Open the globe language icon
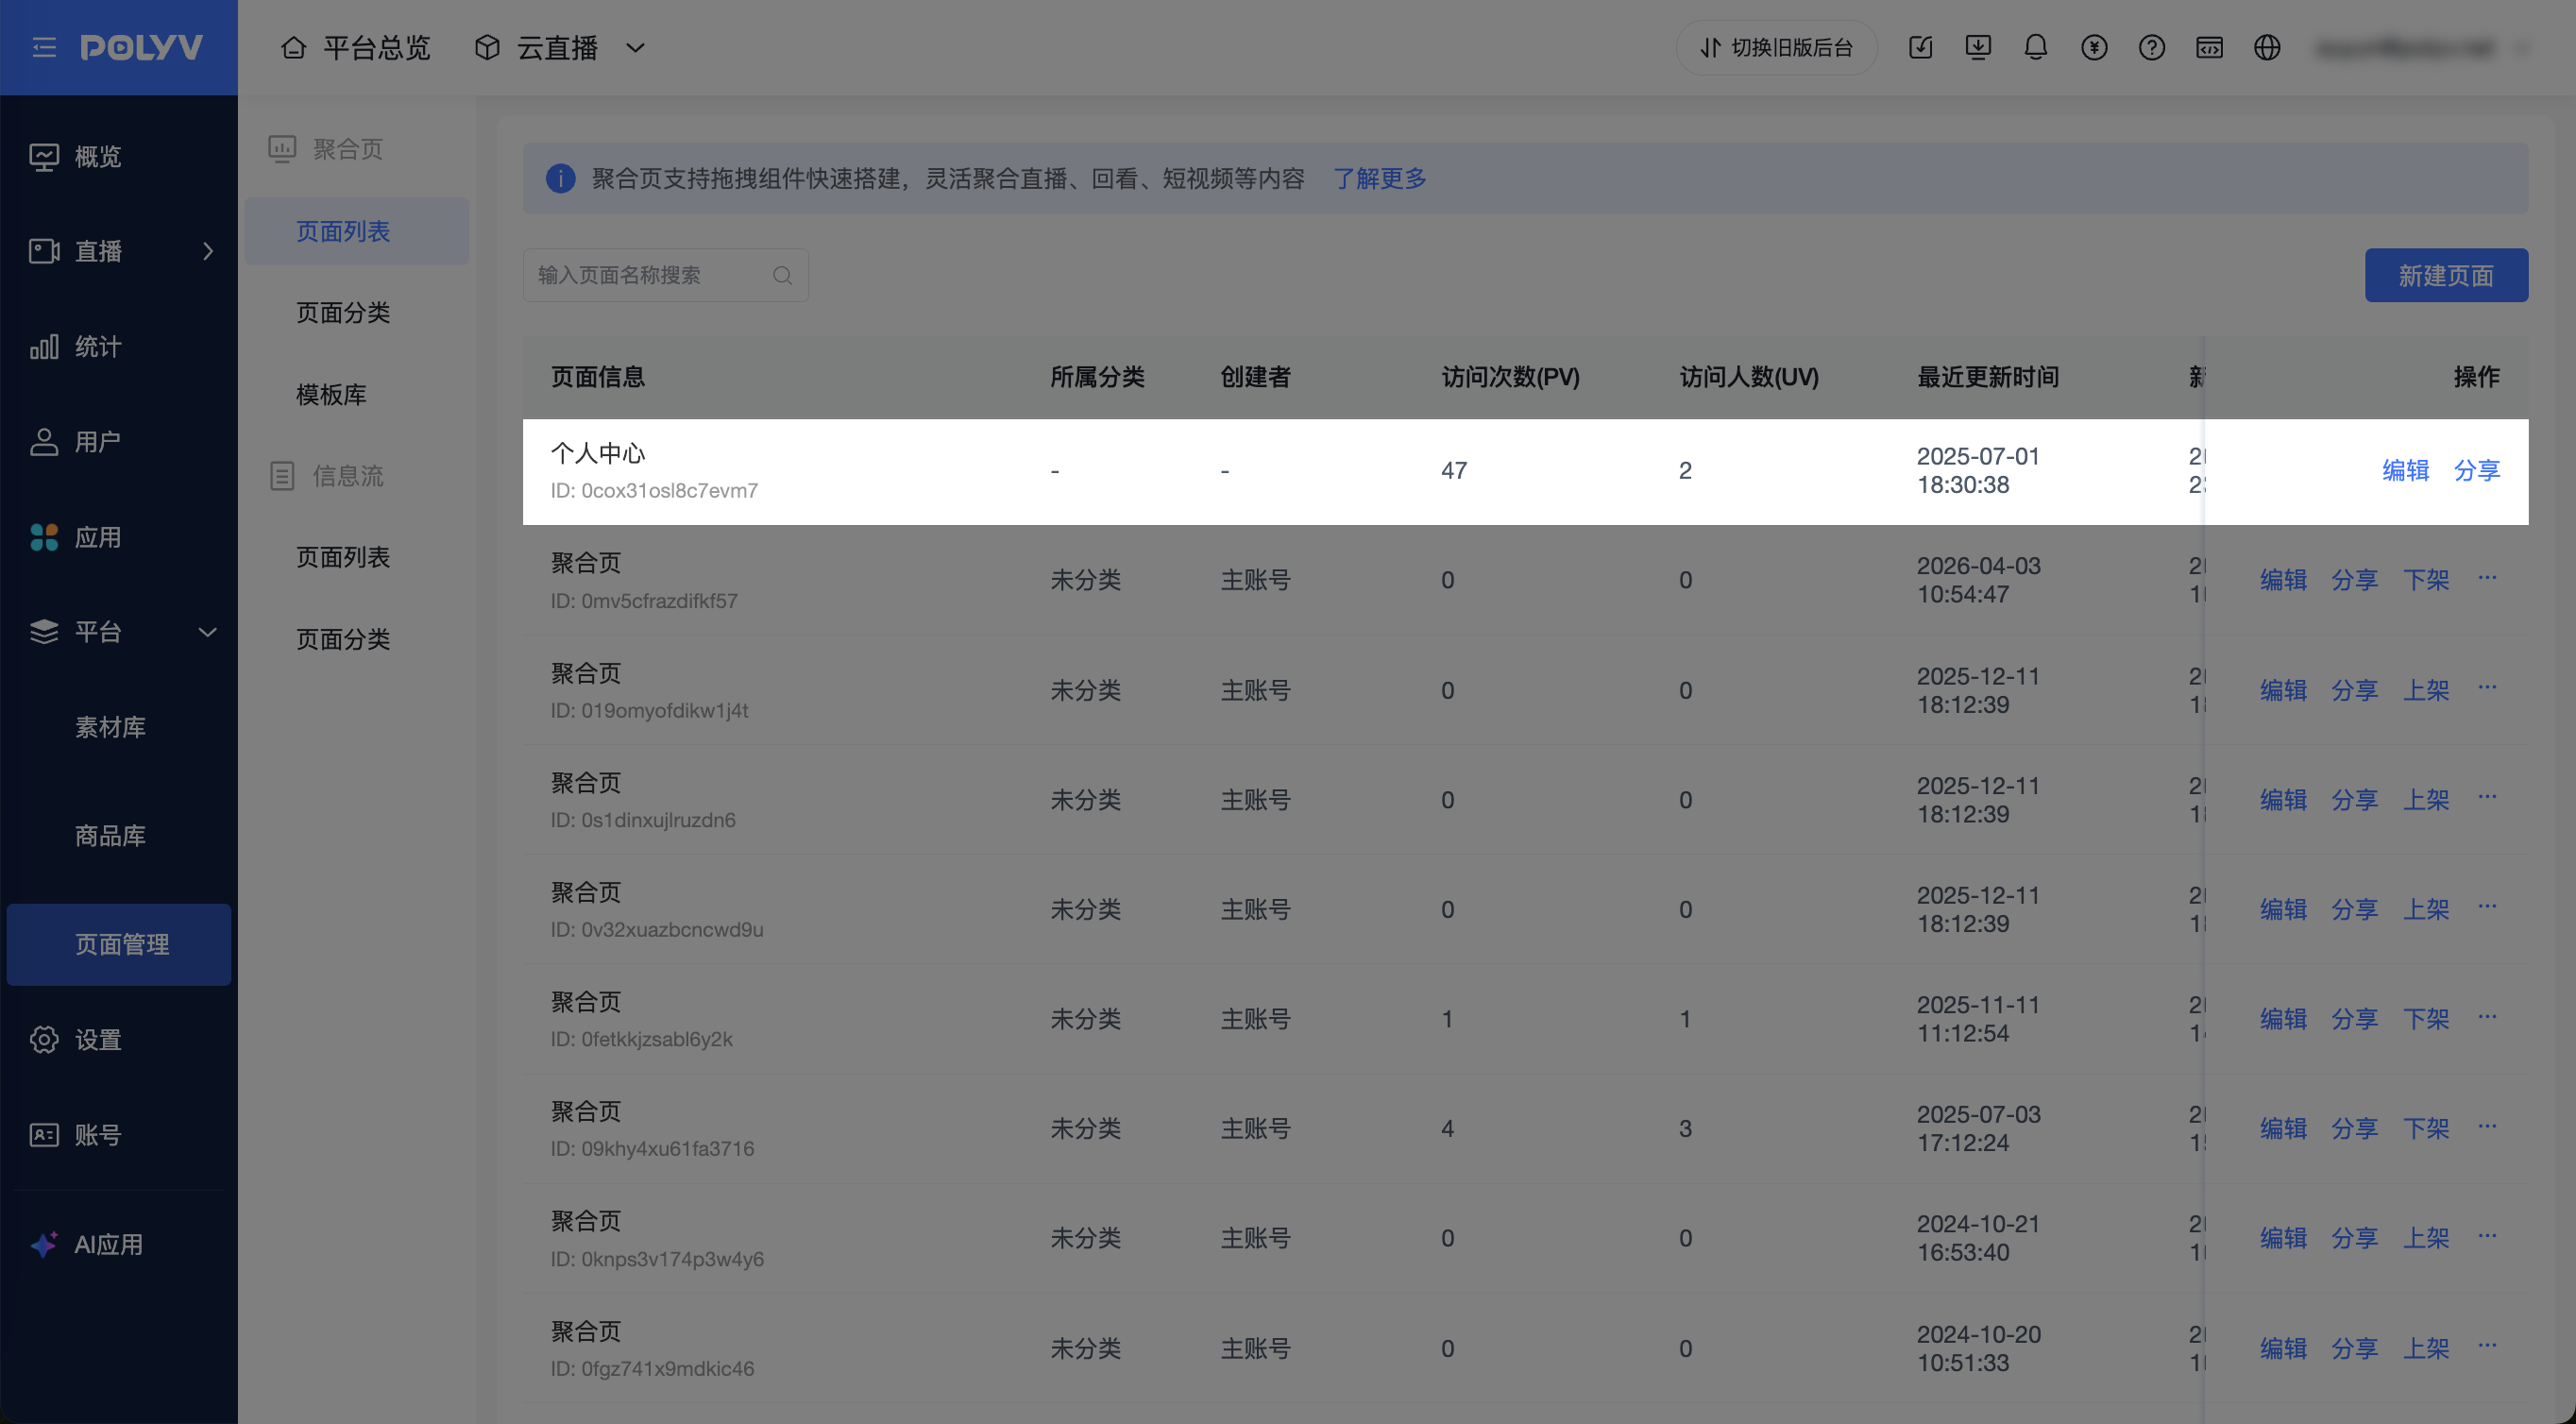This screenshot has width=2576, height=1424. (x=2267, y=47)
